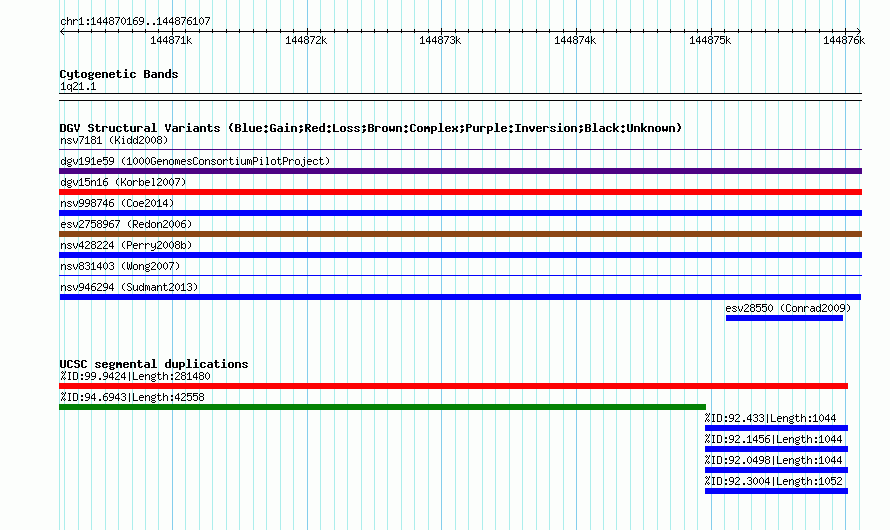Click the %ID:92.3004|Length:1052 label
The width and height of the screenshot is (890, 530).
[774, 481]
